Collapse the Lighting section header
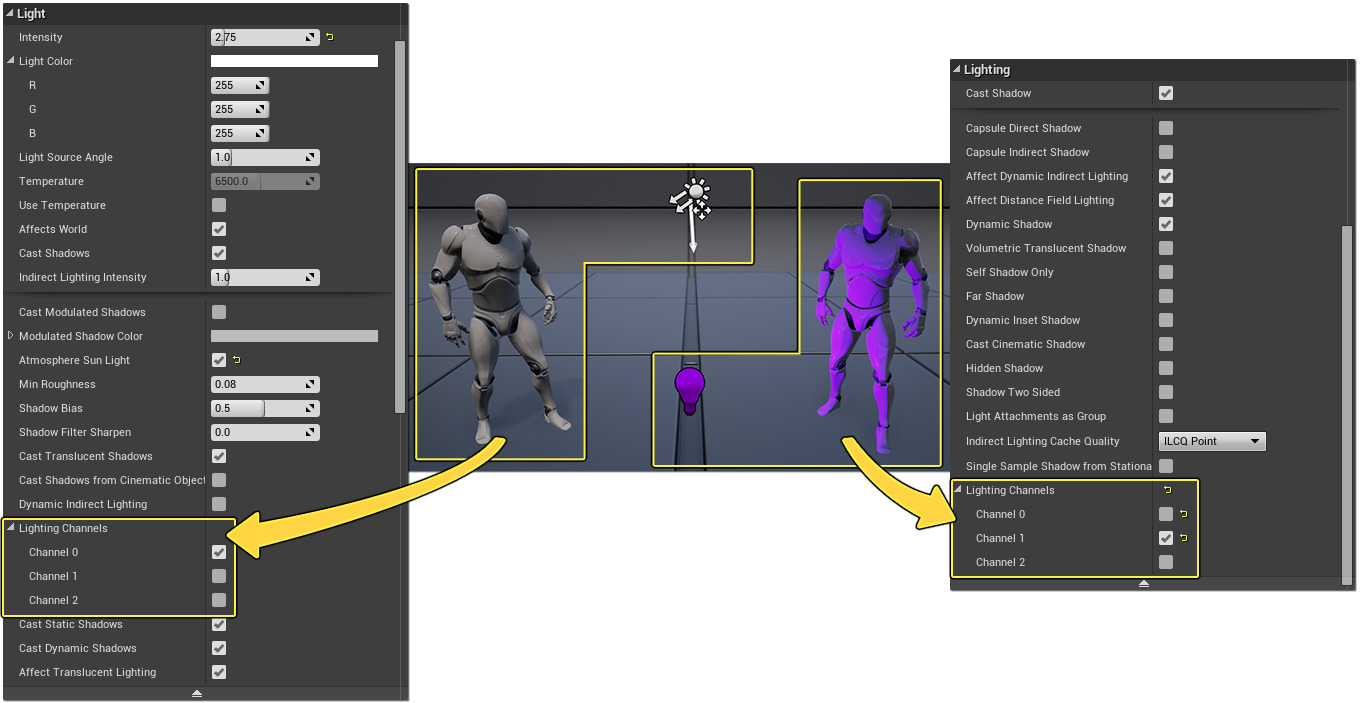 [956, 70]
